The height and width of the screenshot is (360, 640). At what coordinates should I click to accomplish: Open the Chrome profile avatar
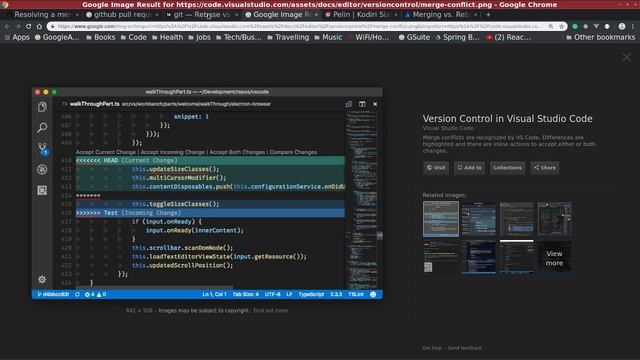coord(622,26)
